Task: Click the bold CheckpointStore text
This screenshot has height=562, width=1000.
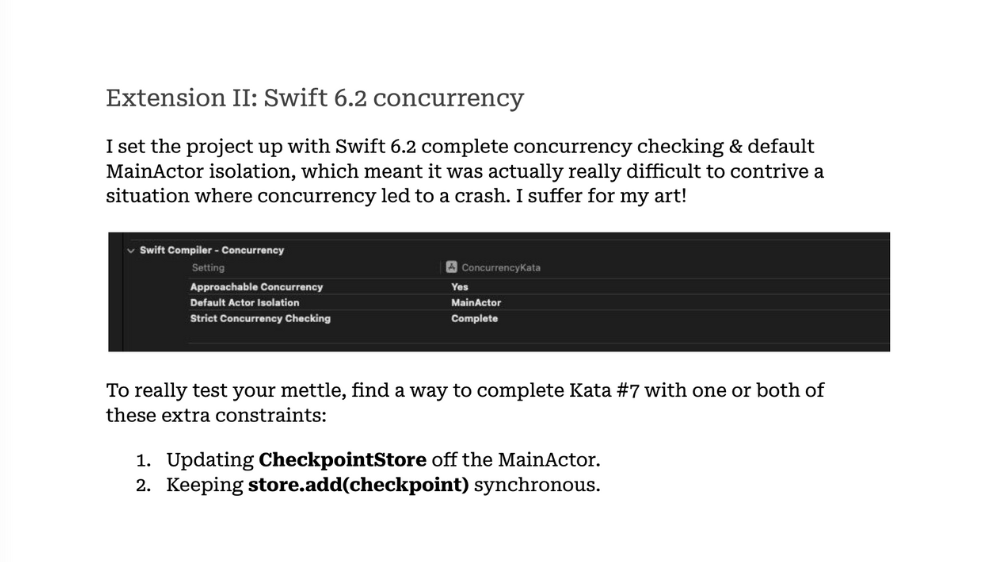Action: coord(342,460)
